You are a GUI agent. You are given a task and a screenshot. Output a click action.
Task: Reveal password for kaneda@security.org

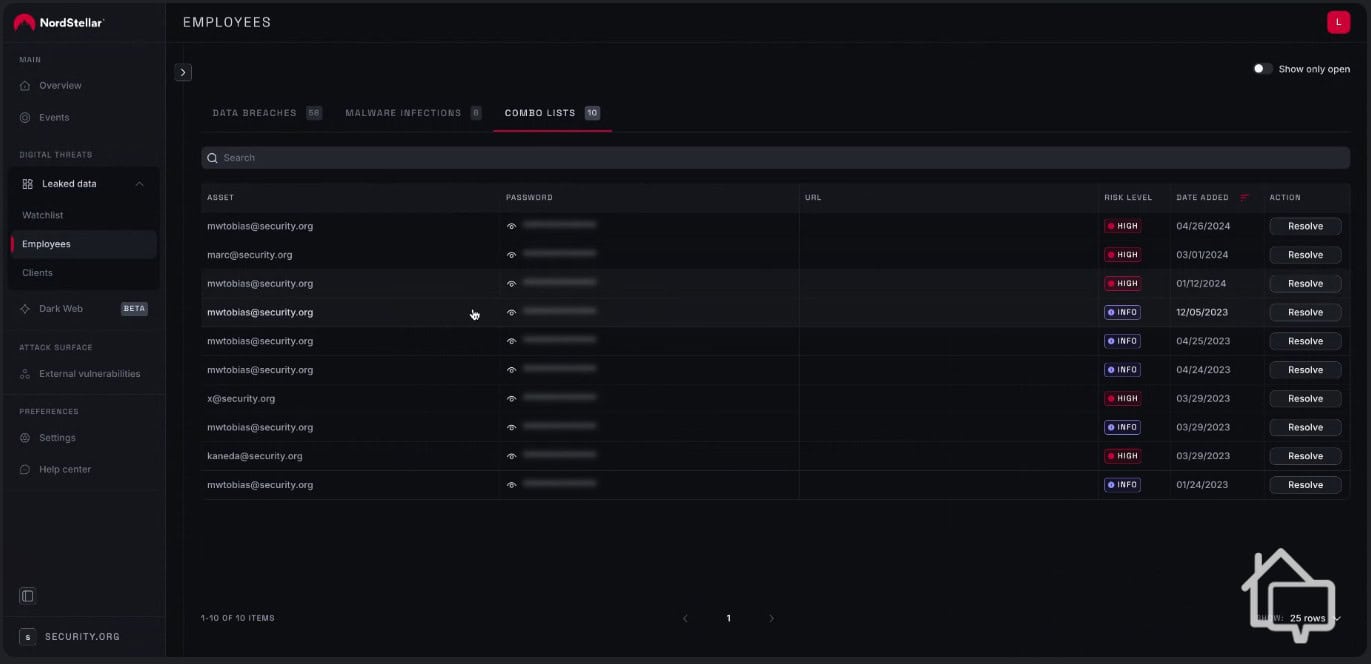tap(512, 456)
